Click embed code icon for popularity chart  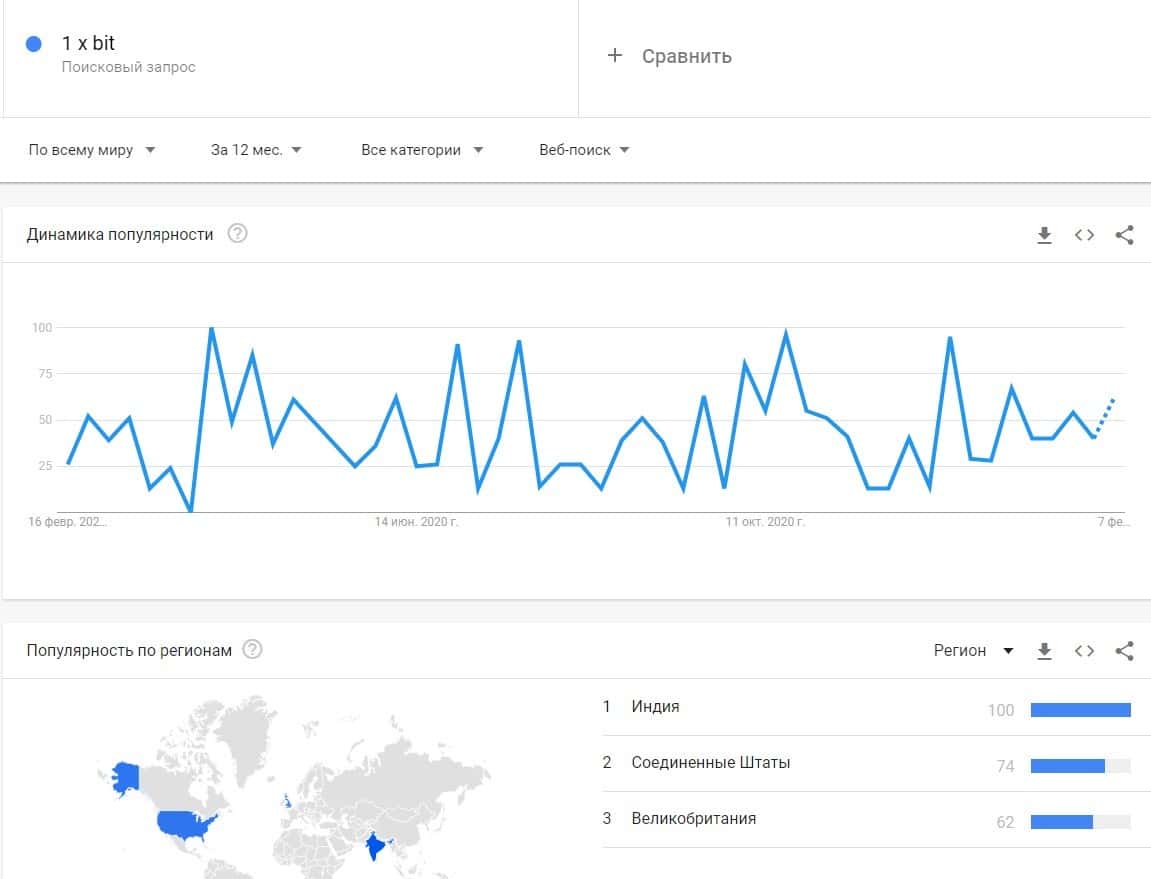coord(1084,235)
